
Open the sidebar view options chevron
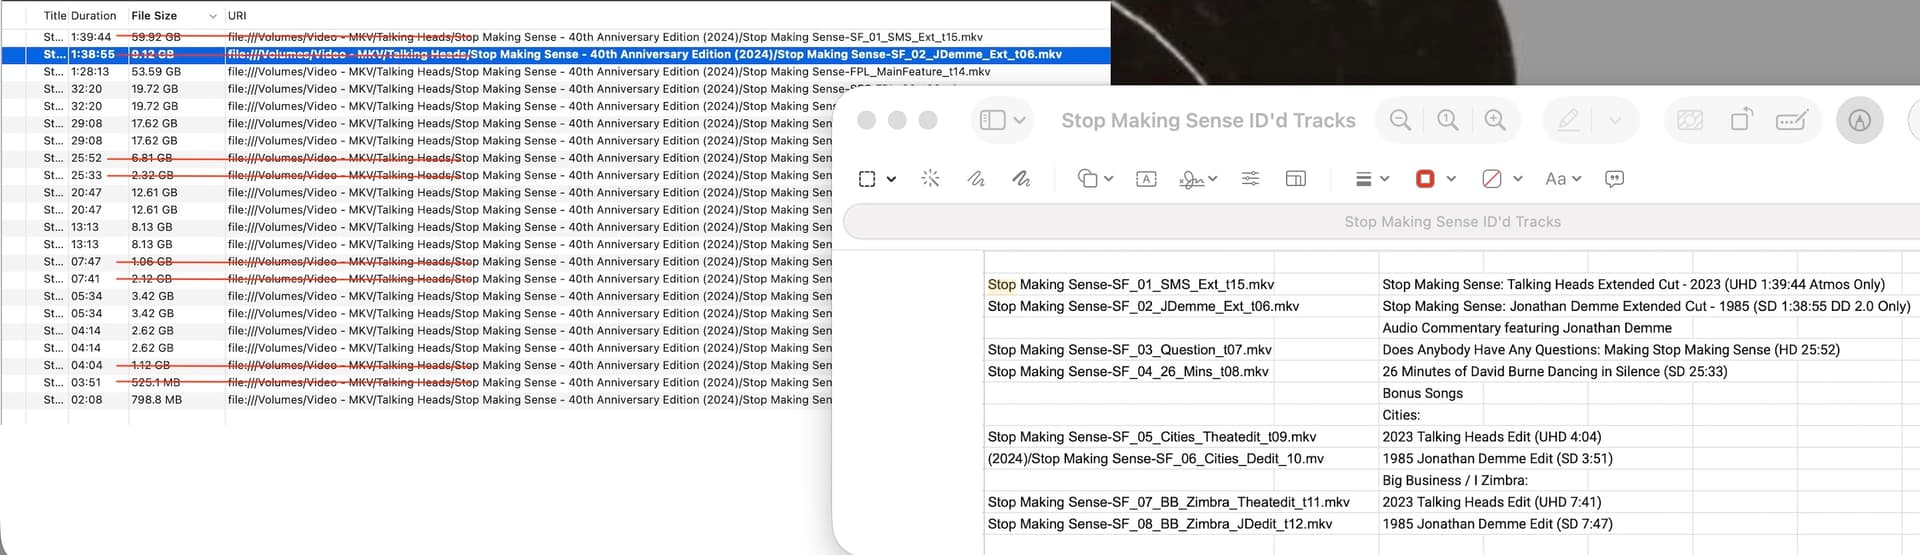pyautogui.click(x=1019, y=120)
